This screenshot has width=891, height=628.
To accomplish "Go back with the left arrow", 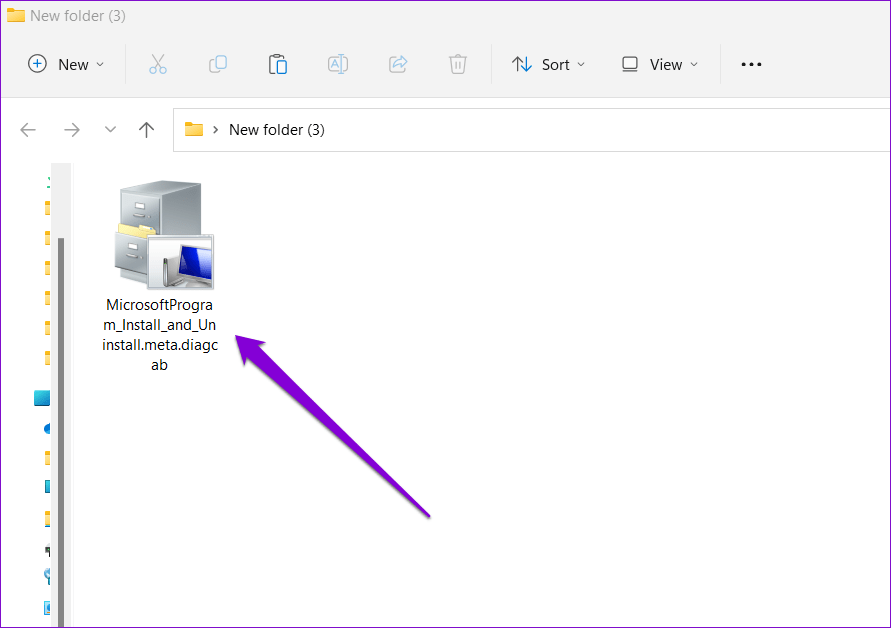I will pyautogui.click(x=28, y=130).
